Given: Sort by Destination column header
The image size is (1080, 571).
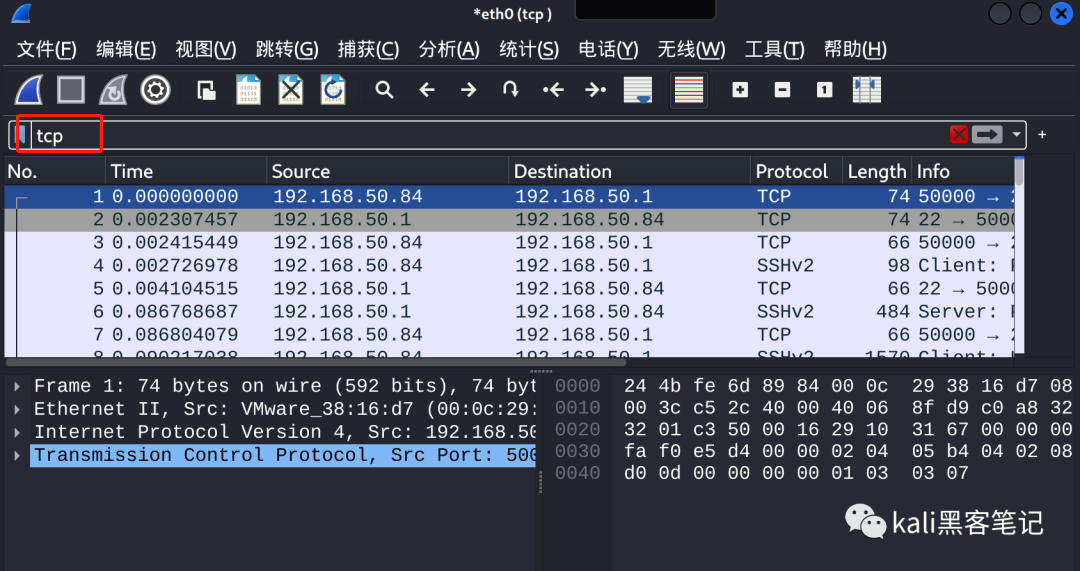Looking at the screenshot, I should [x=630, y=172].
